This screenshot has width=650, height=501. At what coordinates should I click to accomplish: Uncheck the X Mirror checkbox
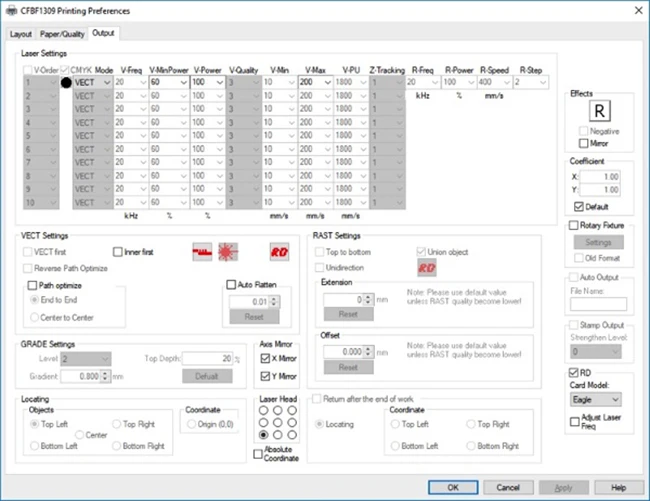(x=265, y=358)
